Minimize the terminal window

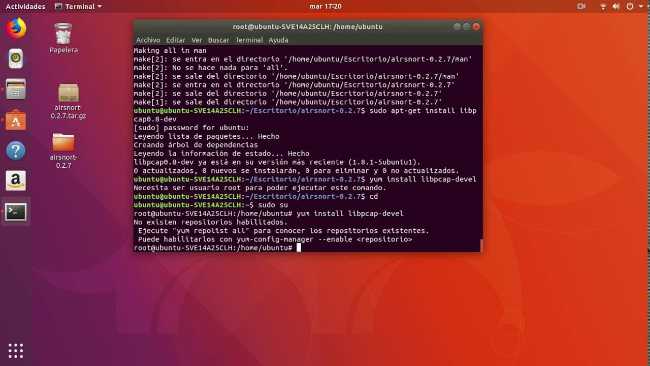coord(457,27)
